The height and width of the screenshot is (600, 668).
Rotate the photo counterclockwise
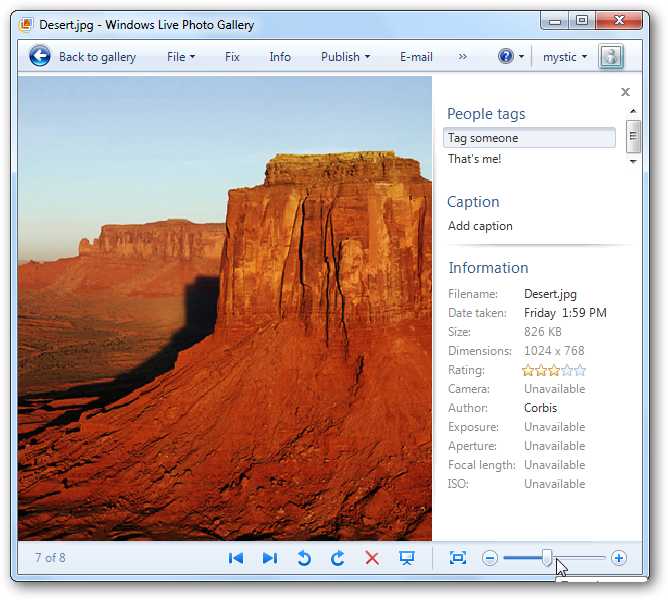pyautogui.click(x=304, y=558)
